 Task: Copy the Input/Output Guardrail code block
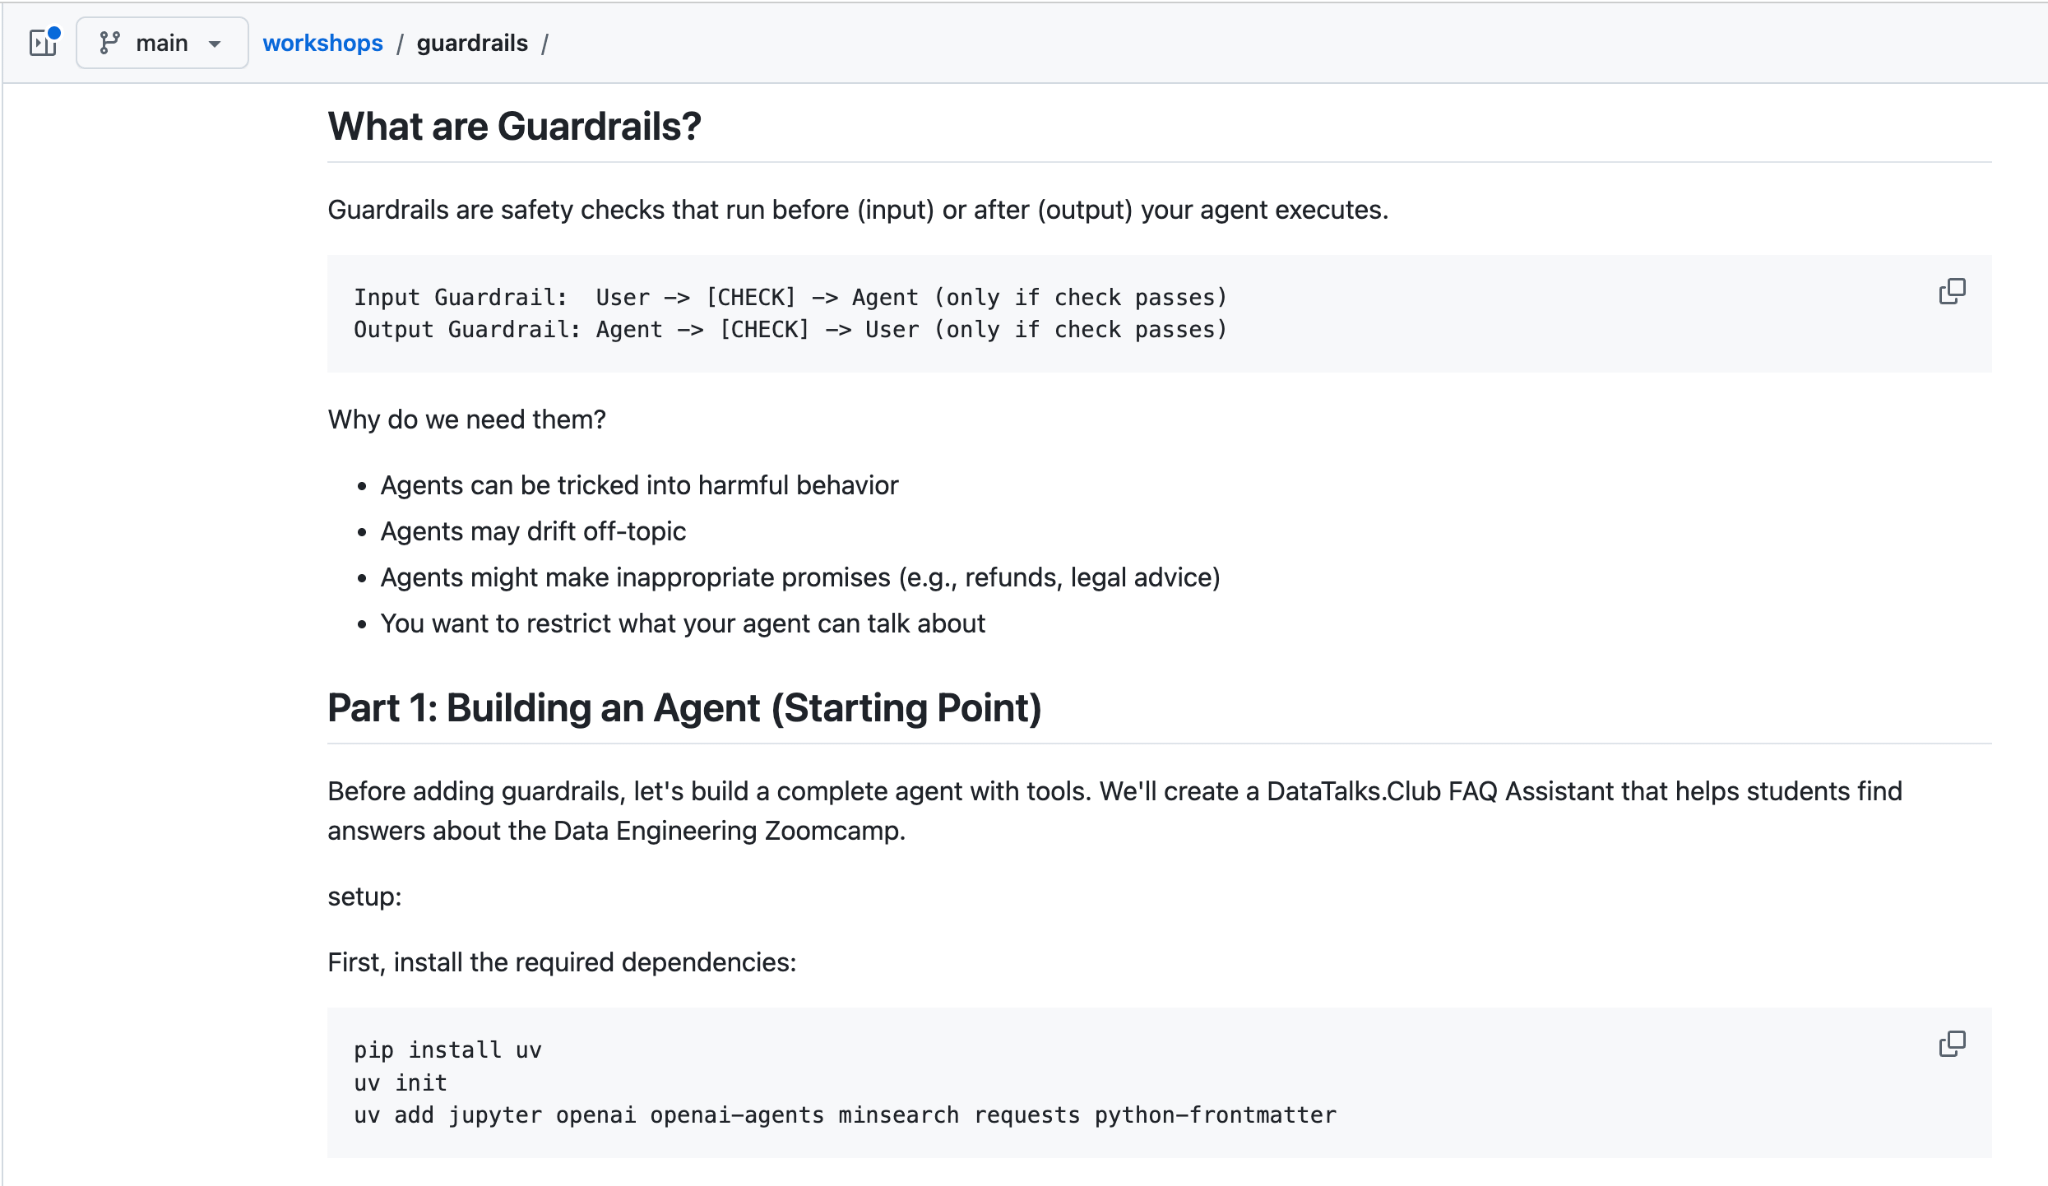click(x=1951, y=291)
